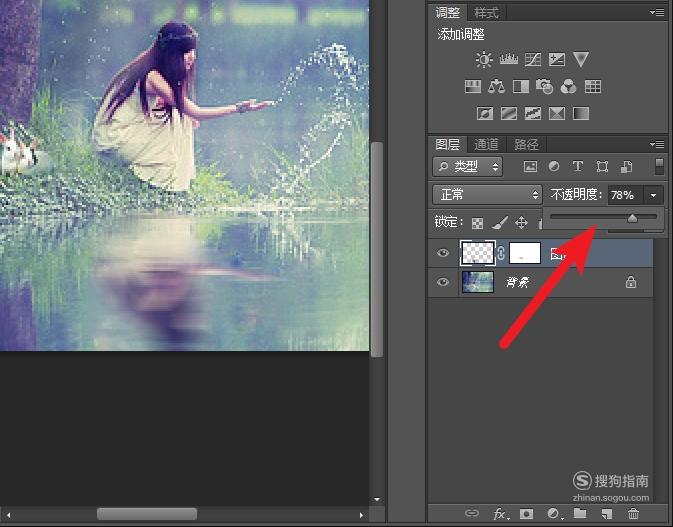The image size is (673, 527).
Task: Add a Color Balance adjustment
Action: pos(497,87)
